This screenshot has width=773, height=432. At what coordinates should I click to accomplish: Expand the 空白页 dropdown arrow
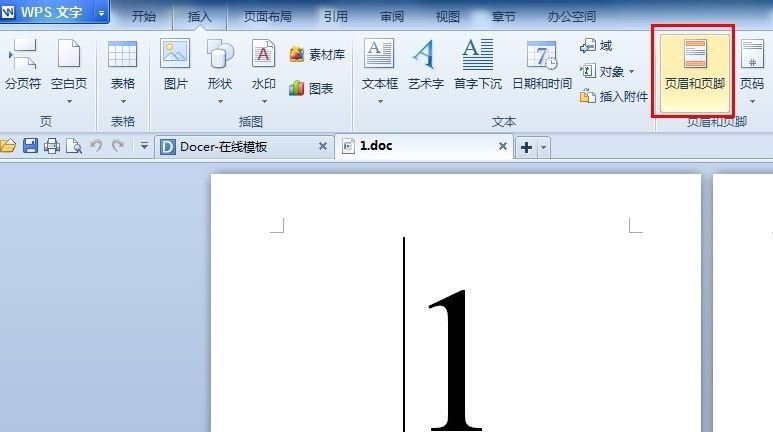[70, 102]
